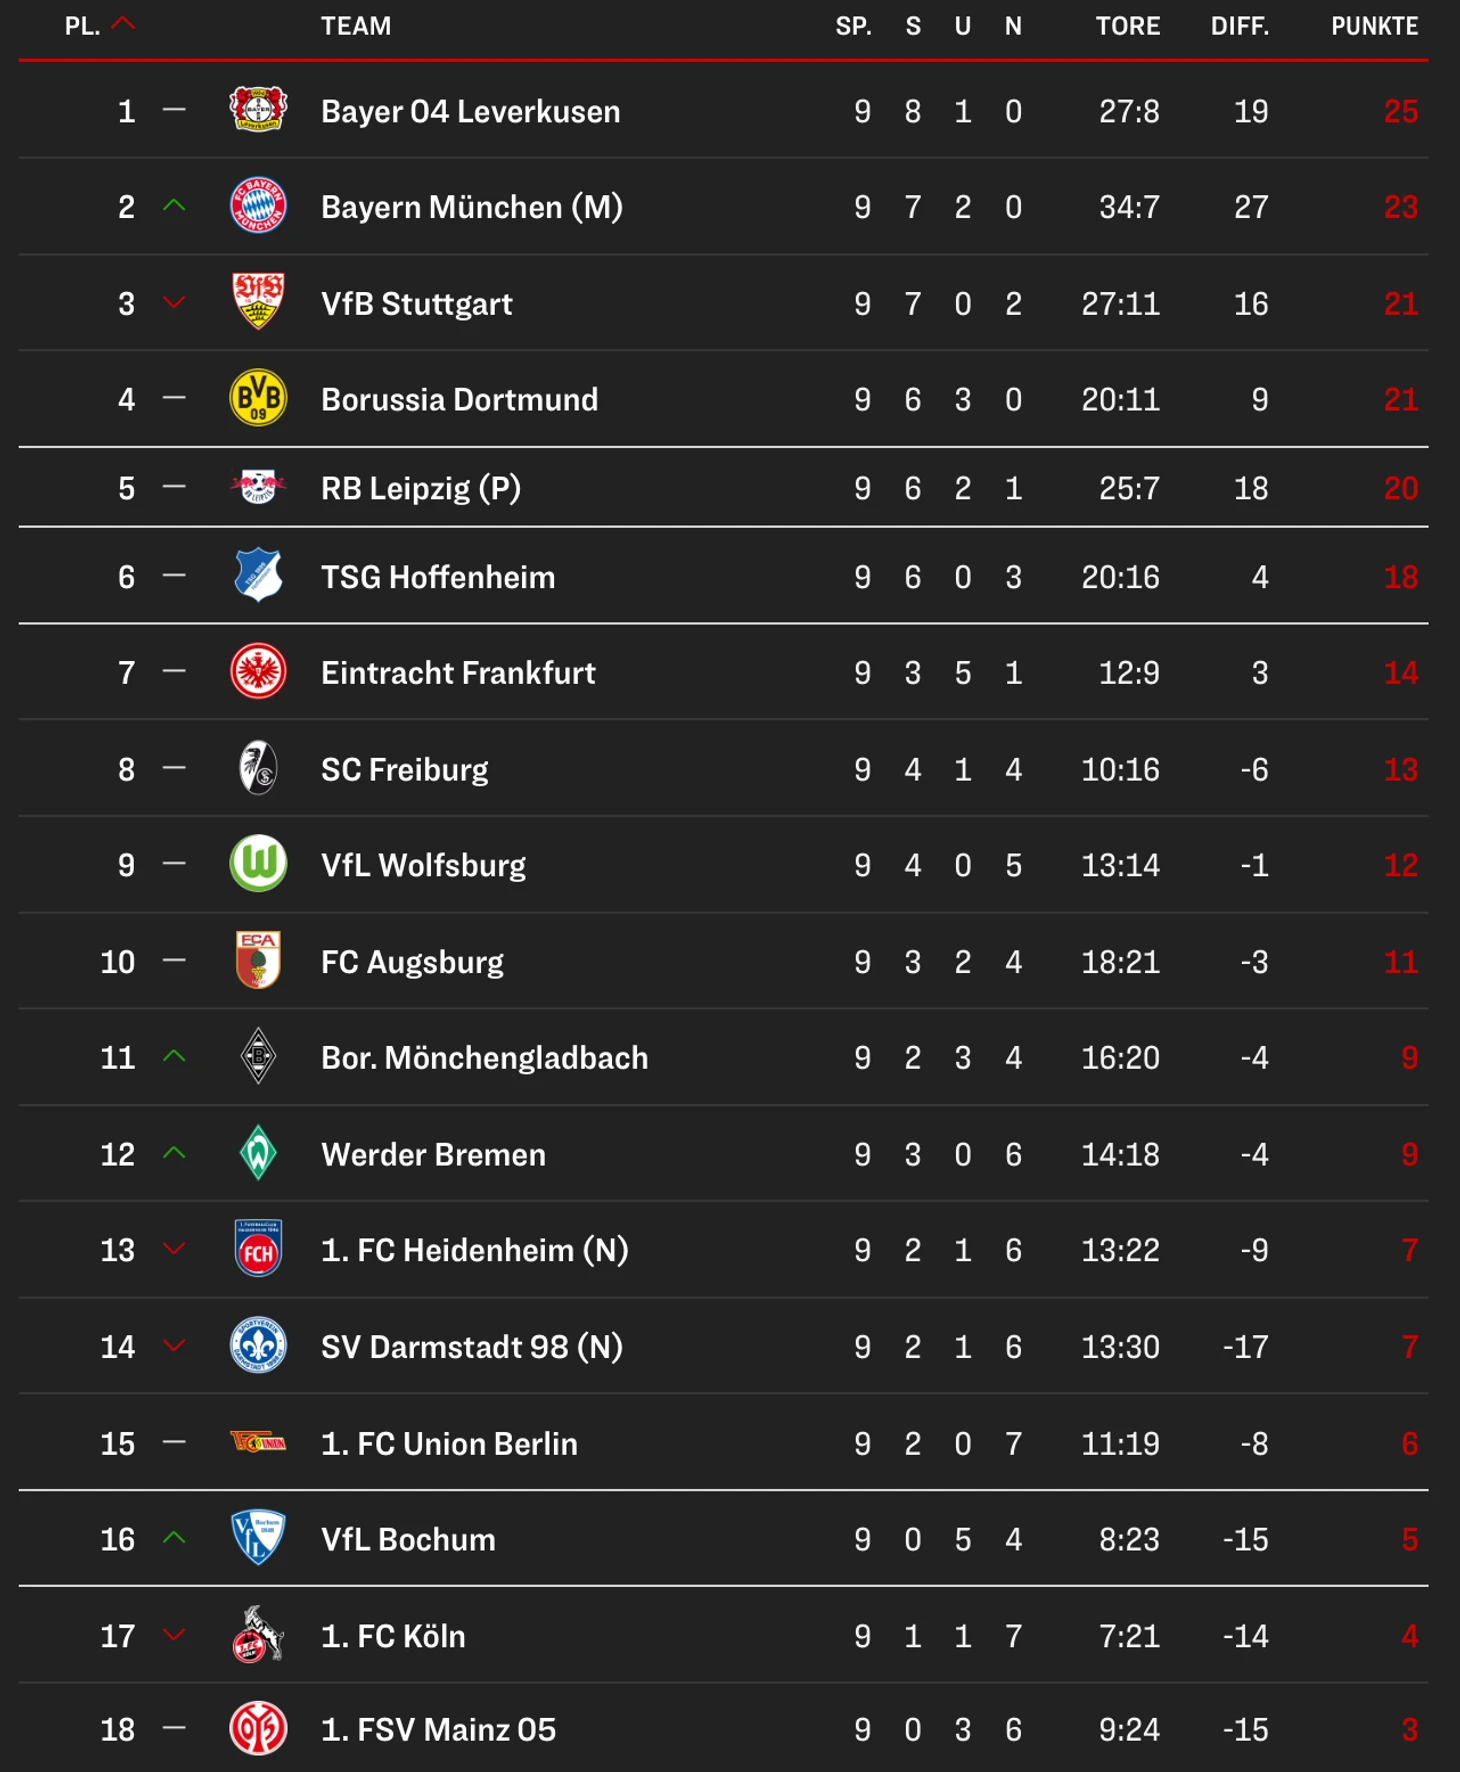Click SV Darmstadt 98 red down arrow
Viewport: 1460px width, 1772px height.
point(174,1346)
